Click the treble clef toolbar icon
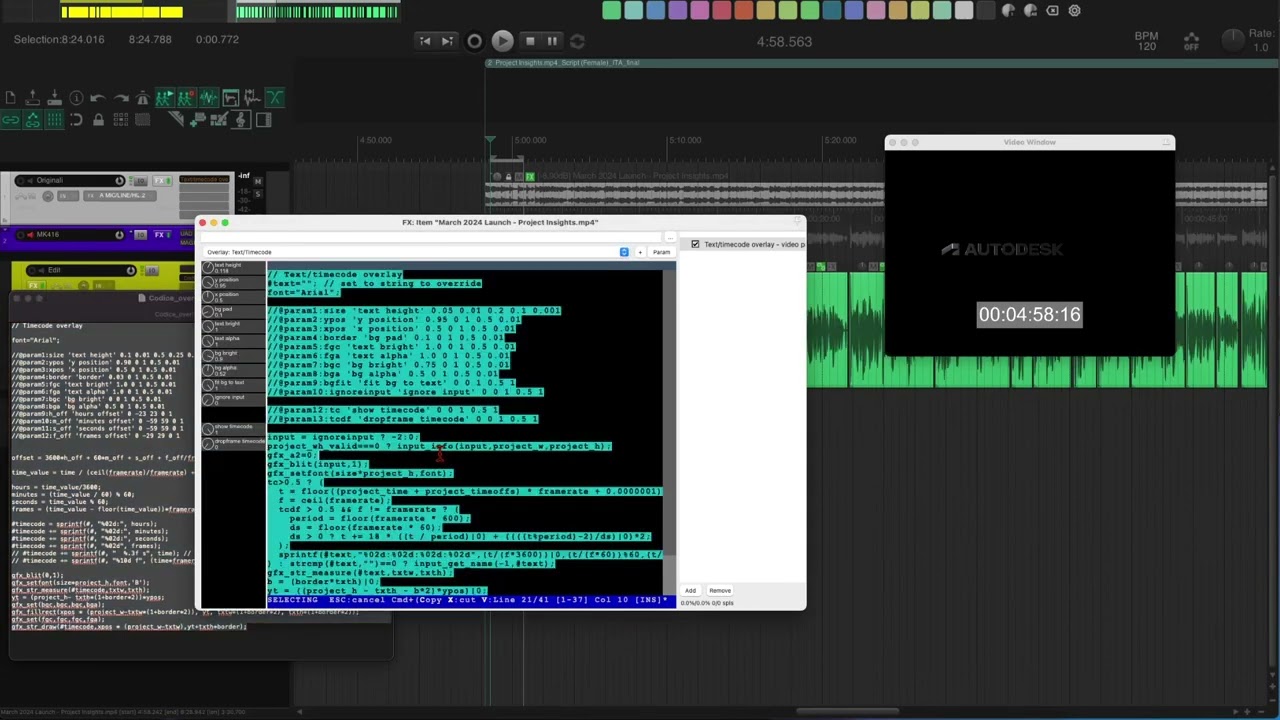 tap(240, 119)
